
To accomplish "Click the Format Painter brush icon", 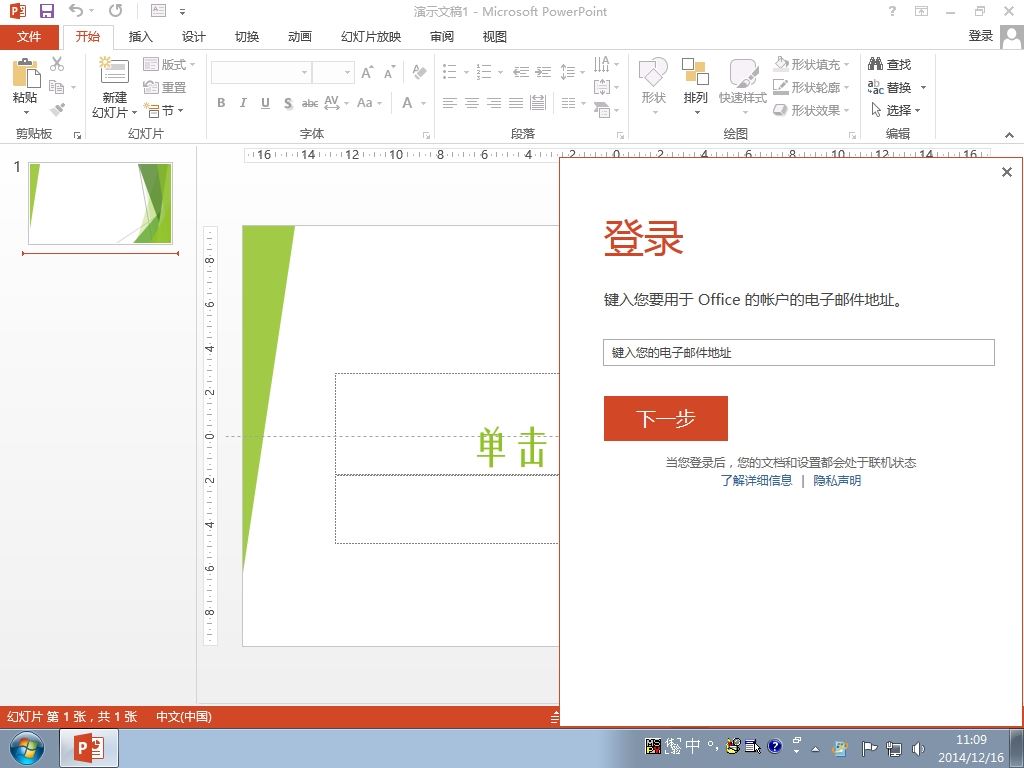I will pos(57,110).
